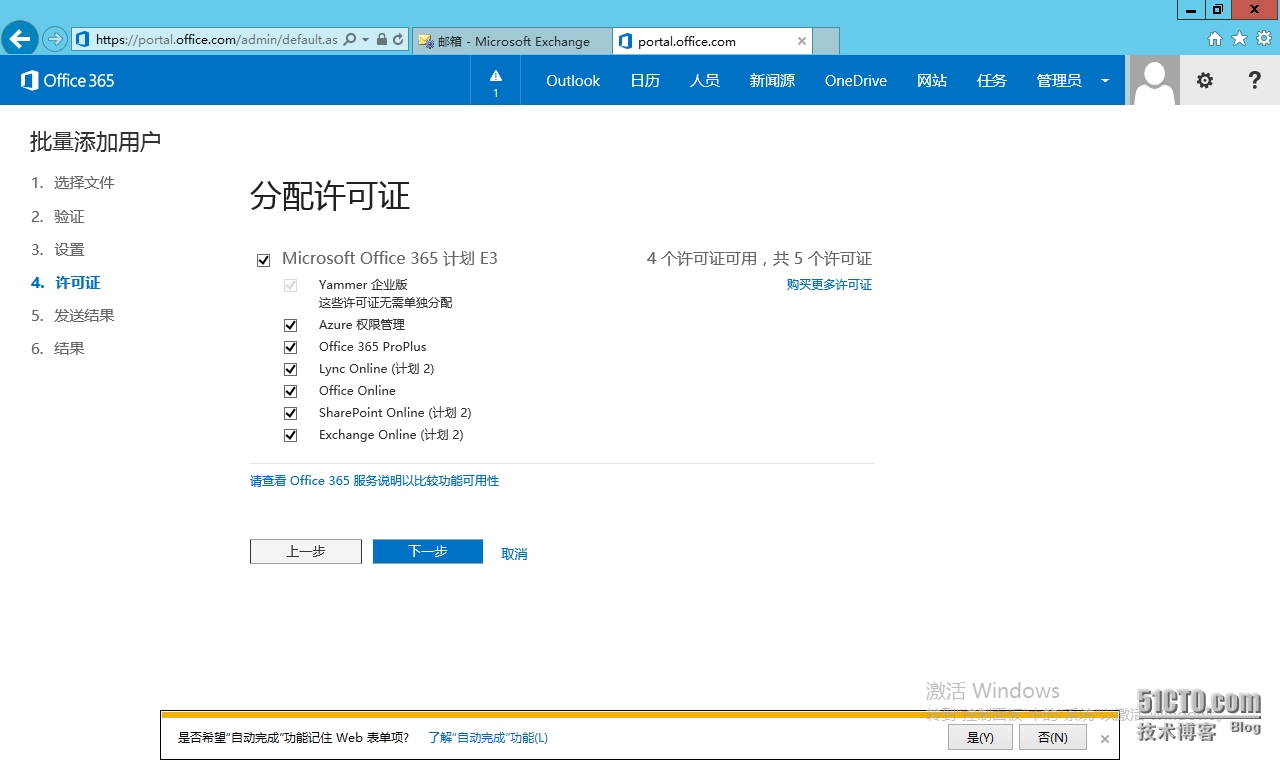This screenshot has width=1280, height=760.
Task: Open Outlook from the navigation bar
Action: [572, 80]
